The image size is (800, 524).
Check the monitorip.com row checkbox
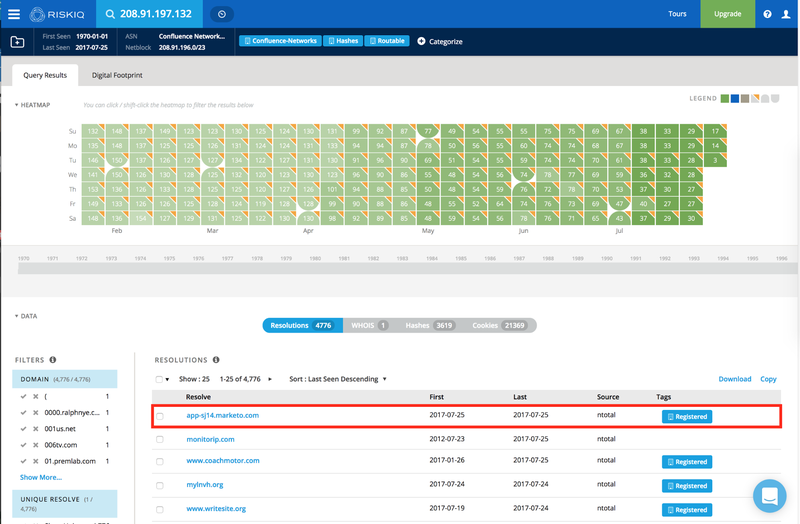(160, 439)
